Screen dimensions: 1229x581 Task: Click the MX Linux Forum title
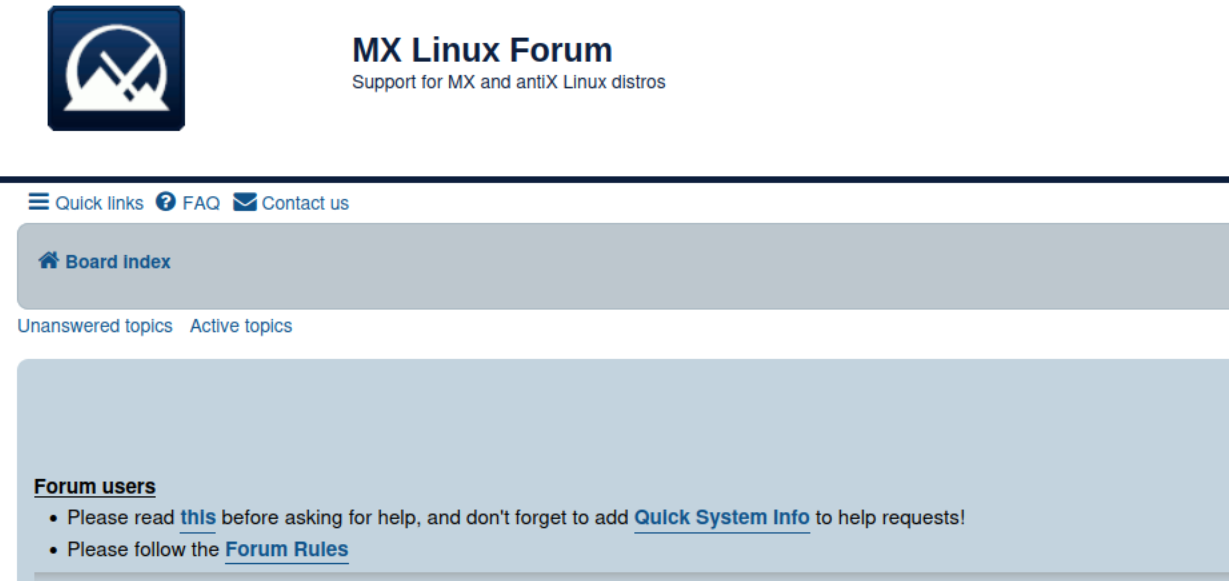pyautogui.click(x=482, y=50)
